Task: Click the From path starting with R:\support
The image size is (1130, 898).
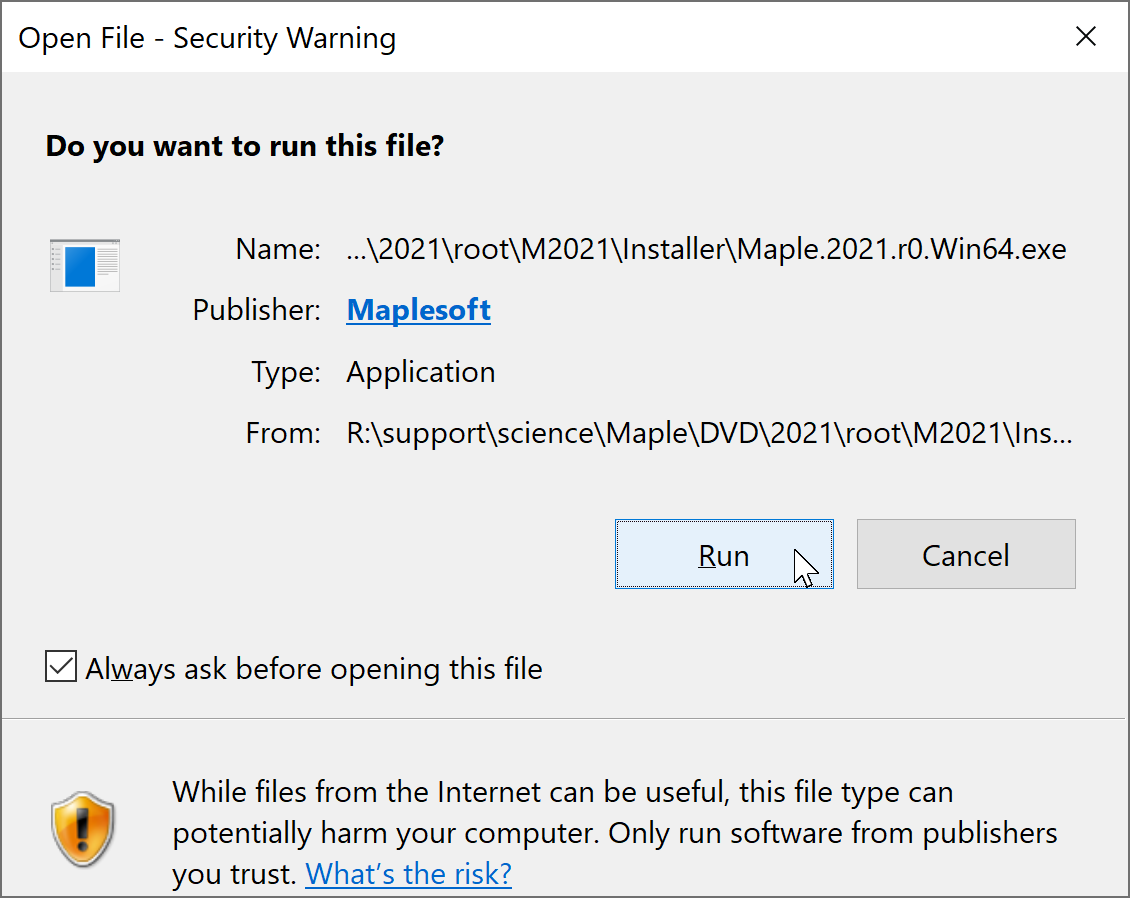Action: click(709, 434)
